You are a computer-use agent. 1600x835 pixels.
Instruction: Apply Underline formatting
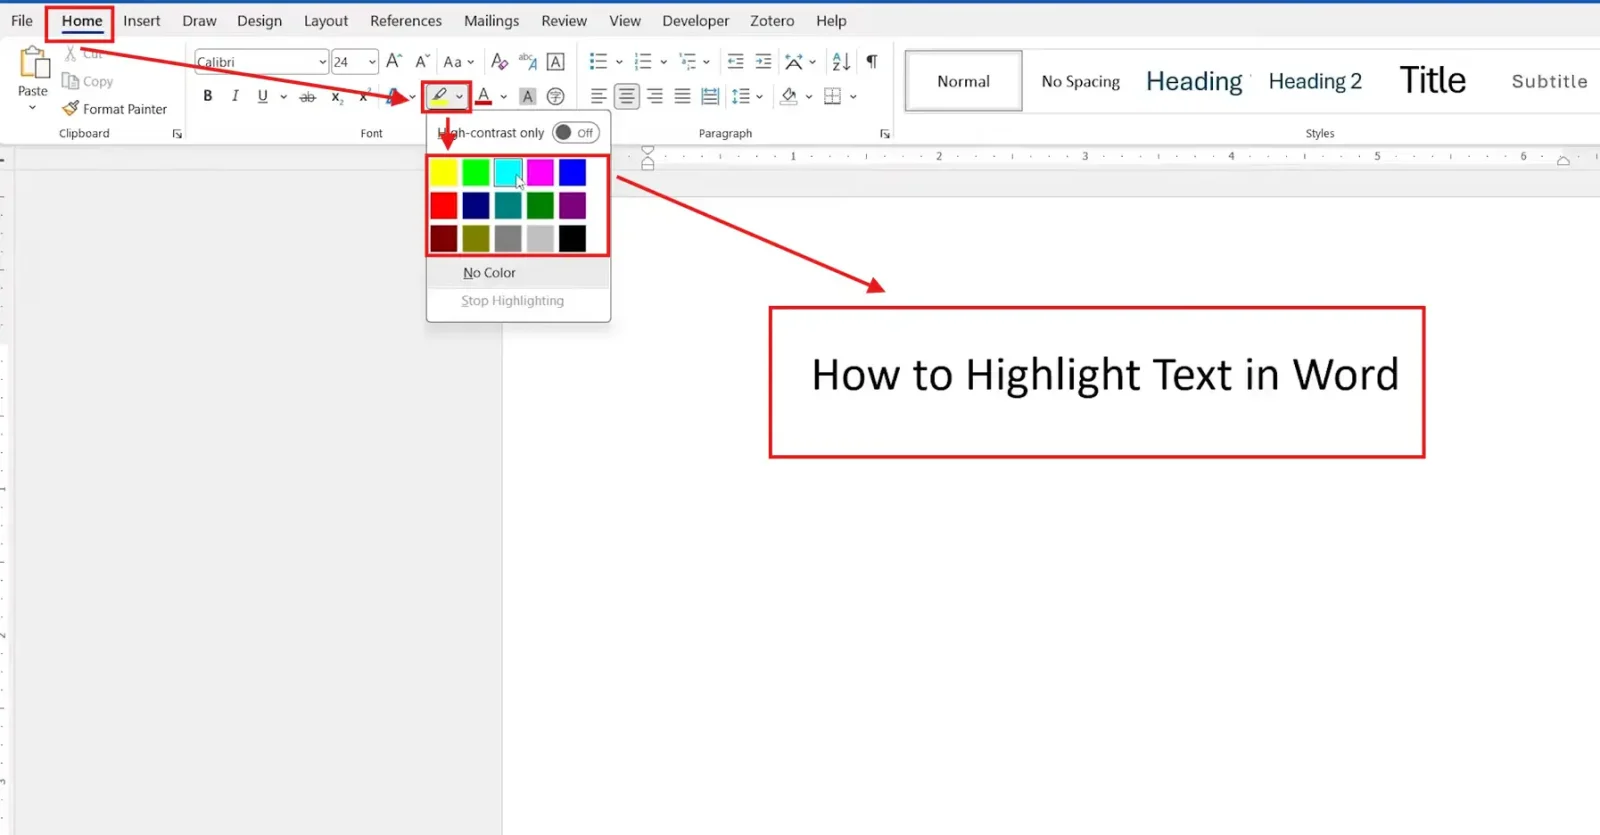[x=262, y=96]
